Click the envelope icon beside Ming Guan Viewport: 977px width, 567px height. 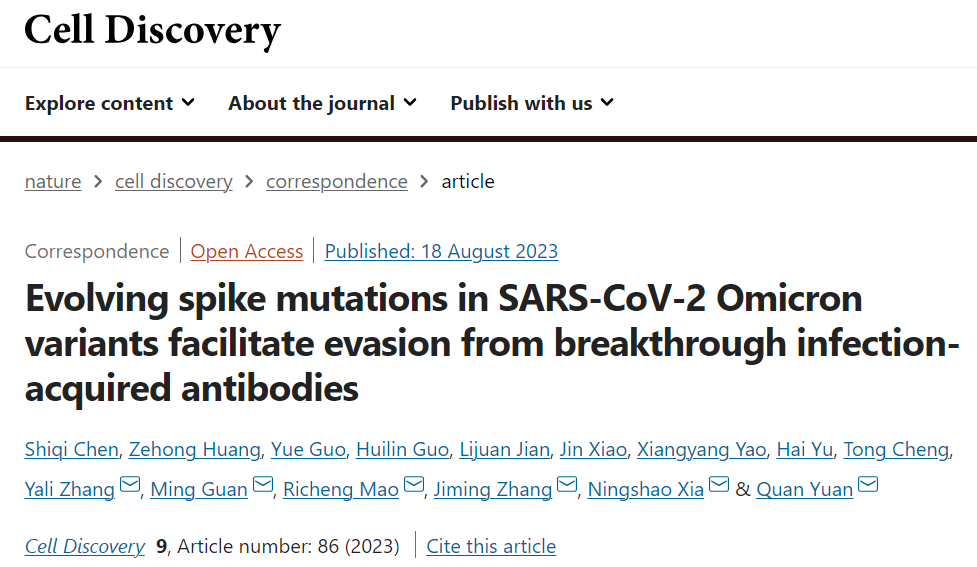pos(263,487)
